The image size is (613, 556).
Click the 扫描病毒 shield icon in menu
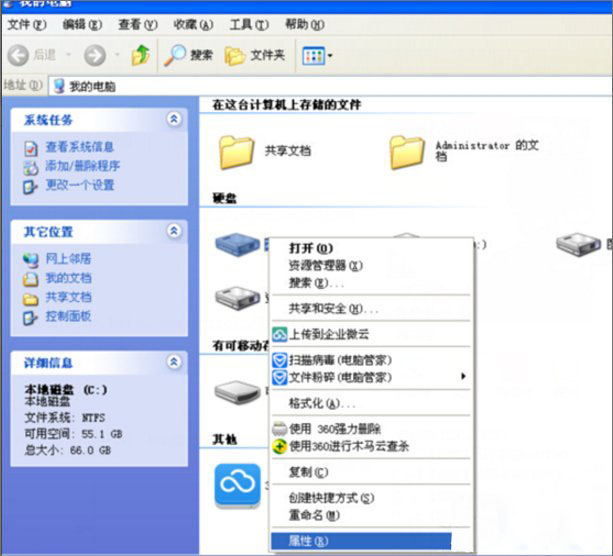click(x=280, y=360)
